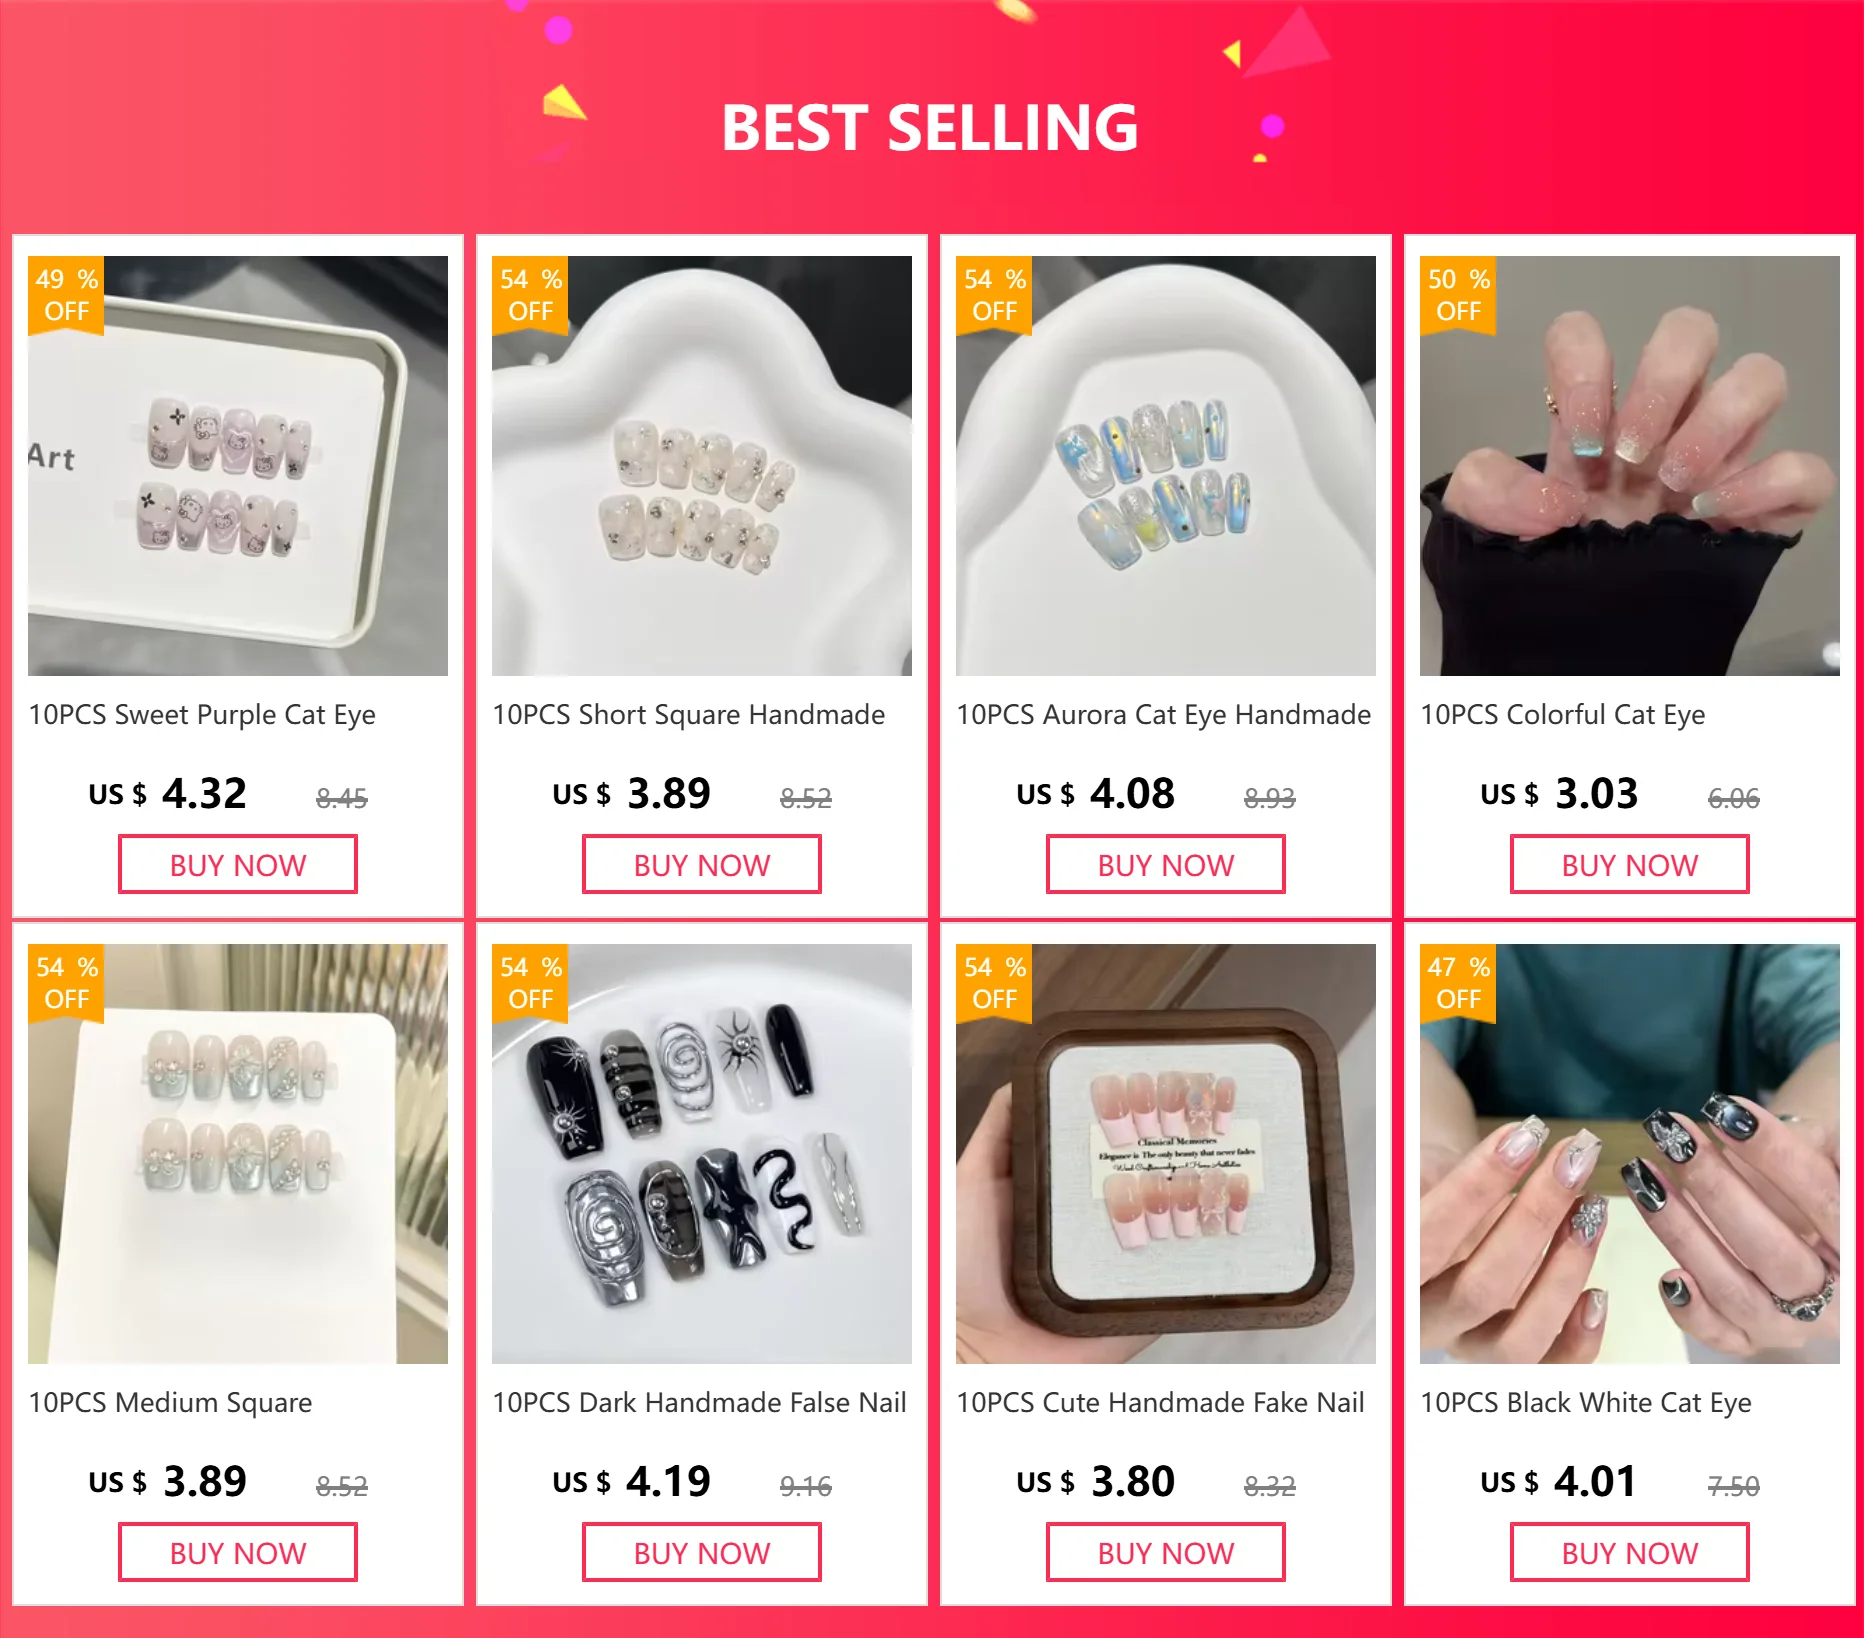
Task: Click BUY NOW for Sweet Purple Cat Eye
Action: click(238, 864)
